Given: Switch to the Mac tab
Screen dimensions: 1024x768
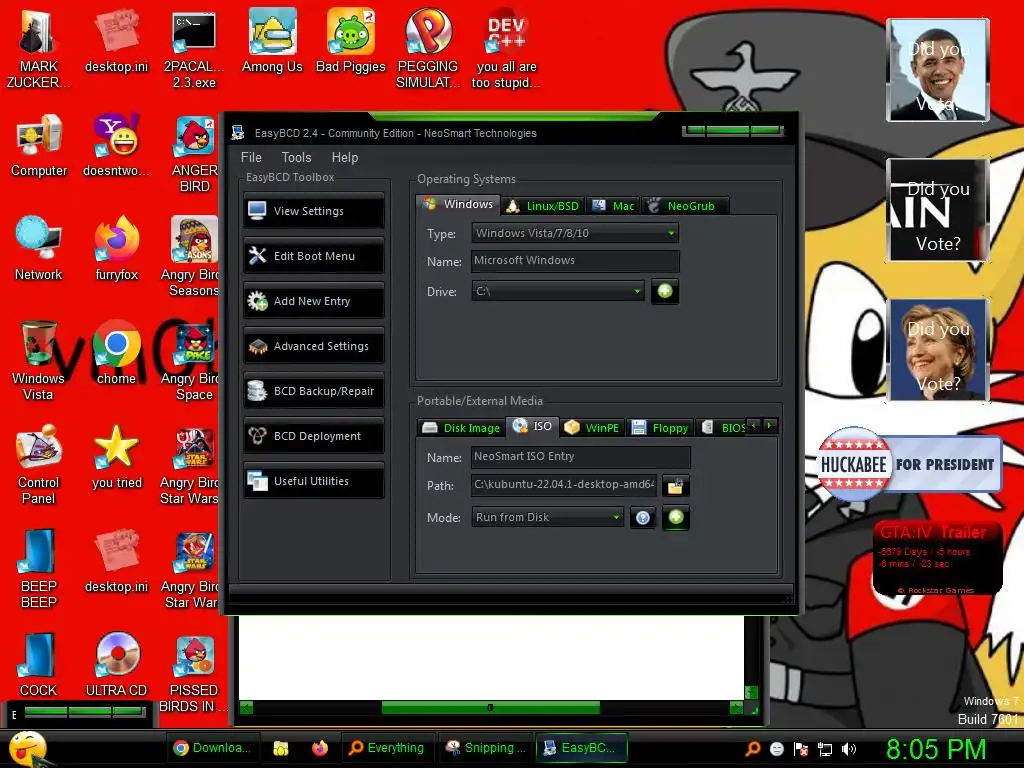Looking at the screenshot, I should click(613, 206).
